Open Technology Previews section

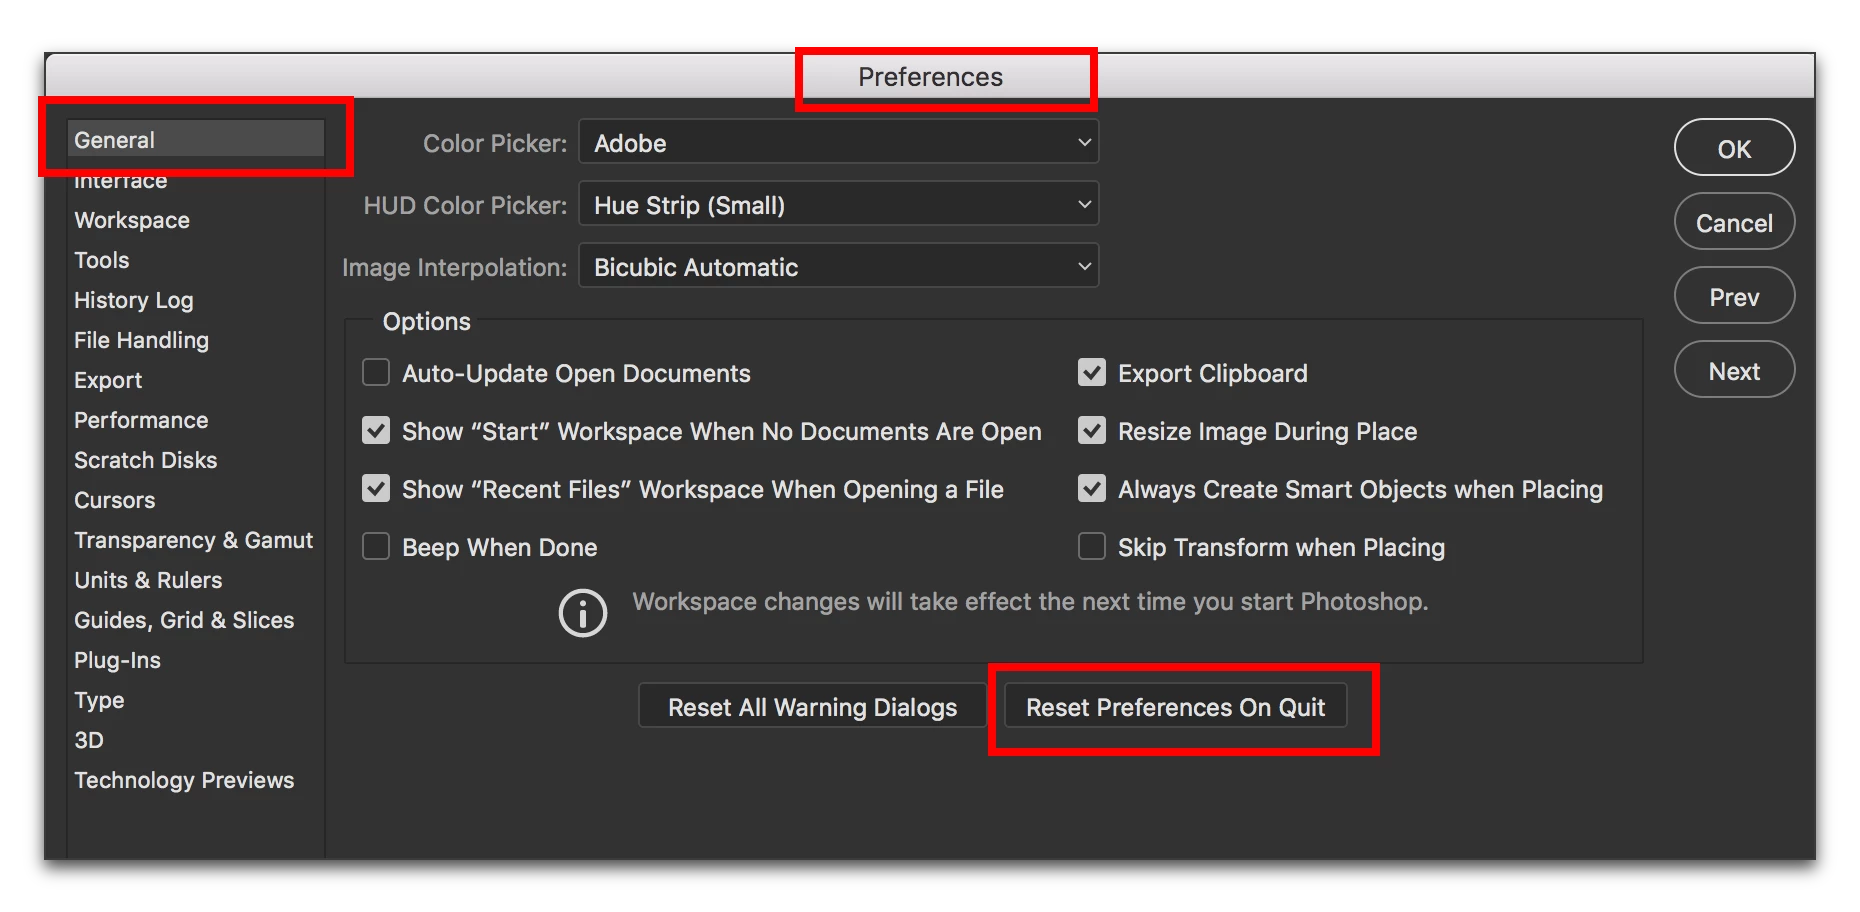pos(184,780)
